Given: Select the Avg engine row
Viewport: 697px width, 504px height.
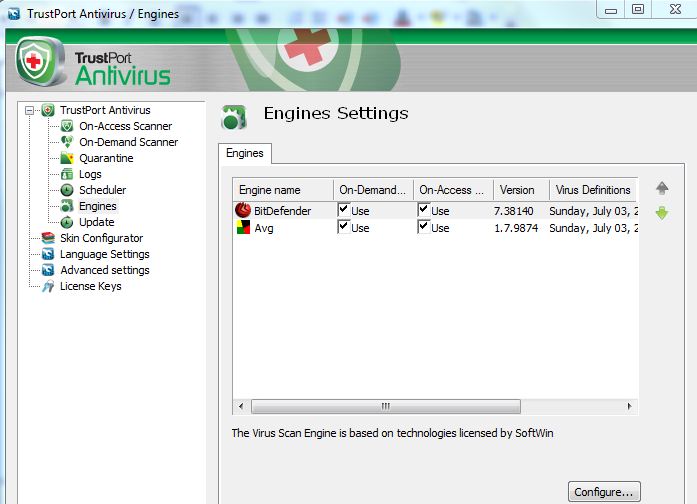Looking at the screenshot, I should tap(264, 228).
